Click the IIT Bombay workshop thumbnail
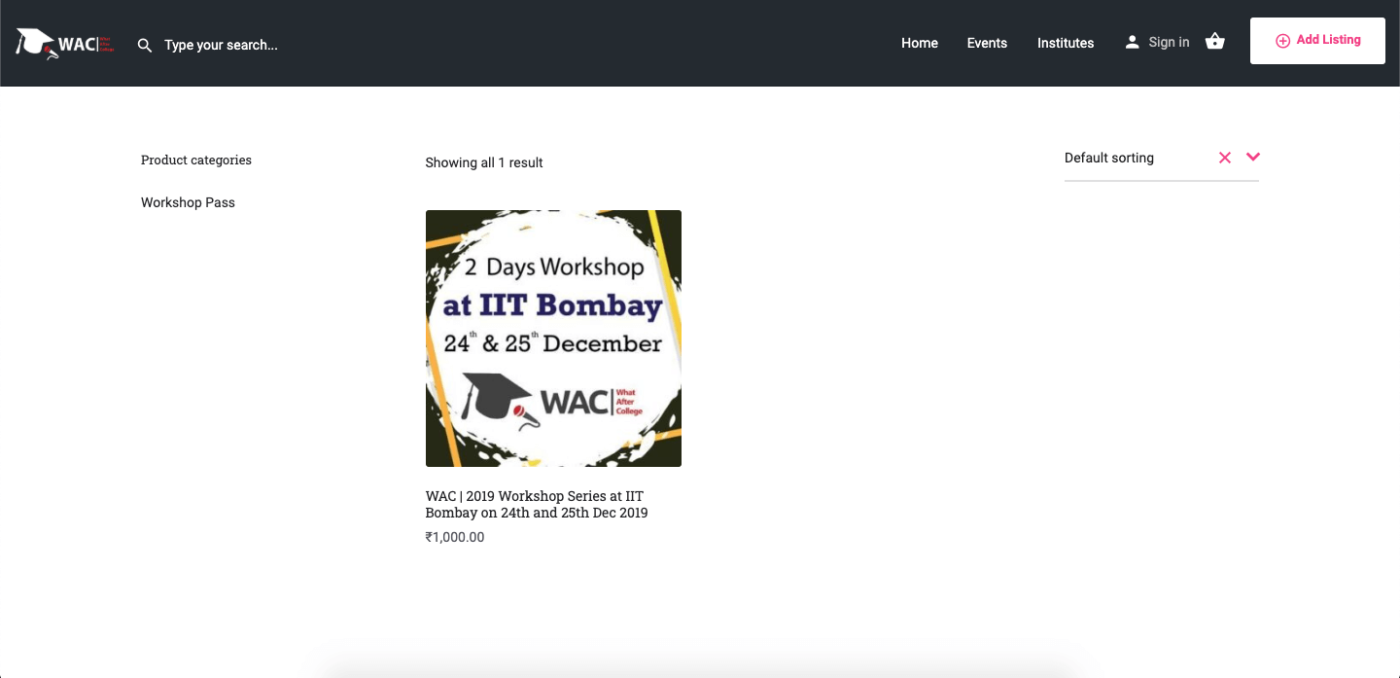This screenshot has height=678, width=1400. 553,338
